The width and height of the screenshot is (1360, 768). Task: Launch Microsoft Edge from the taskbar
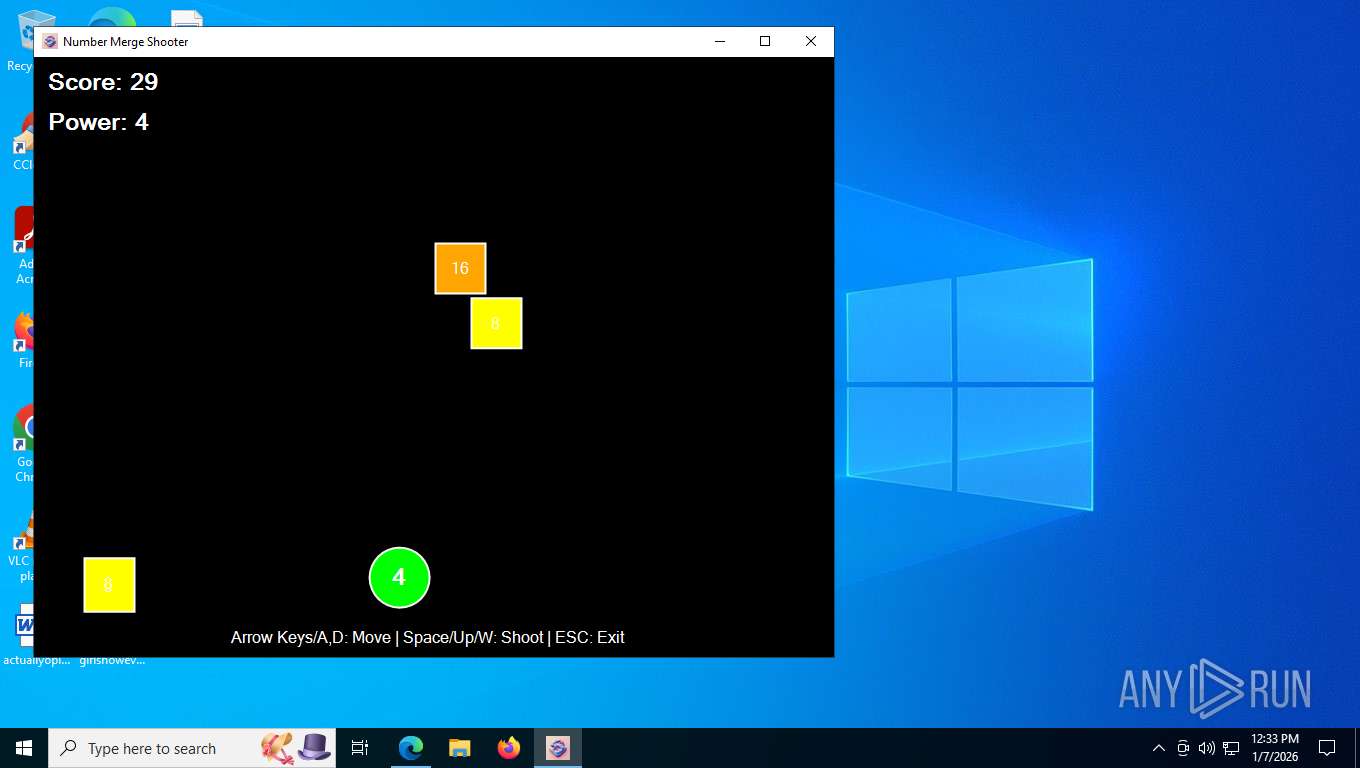(x=410, y=748)
